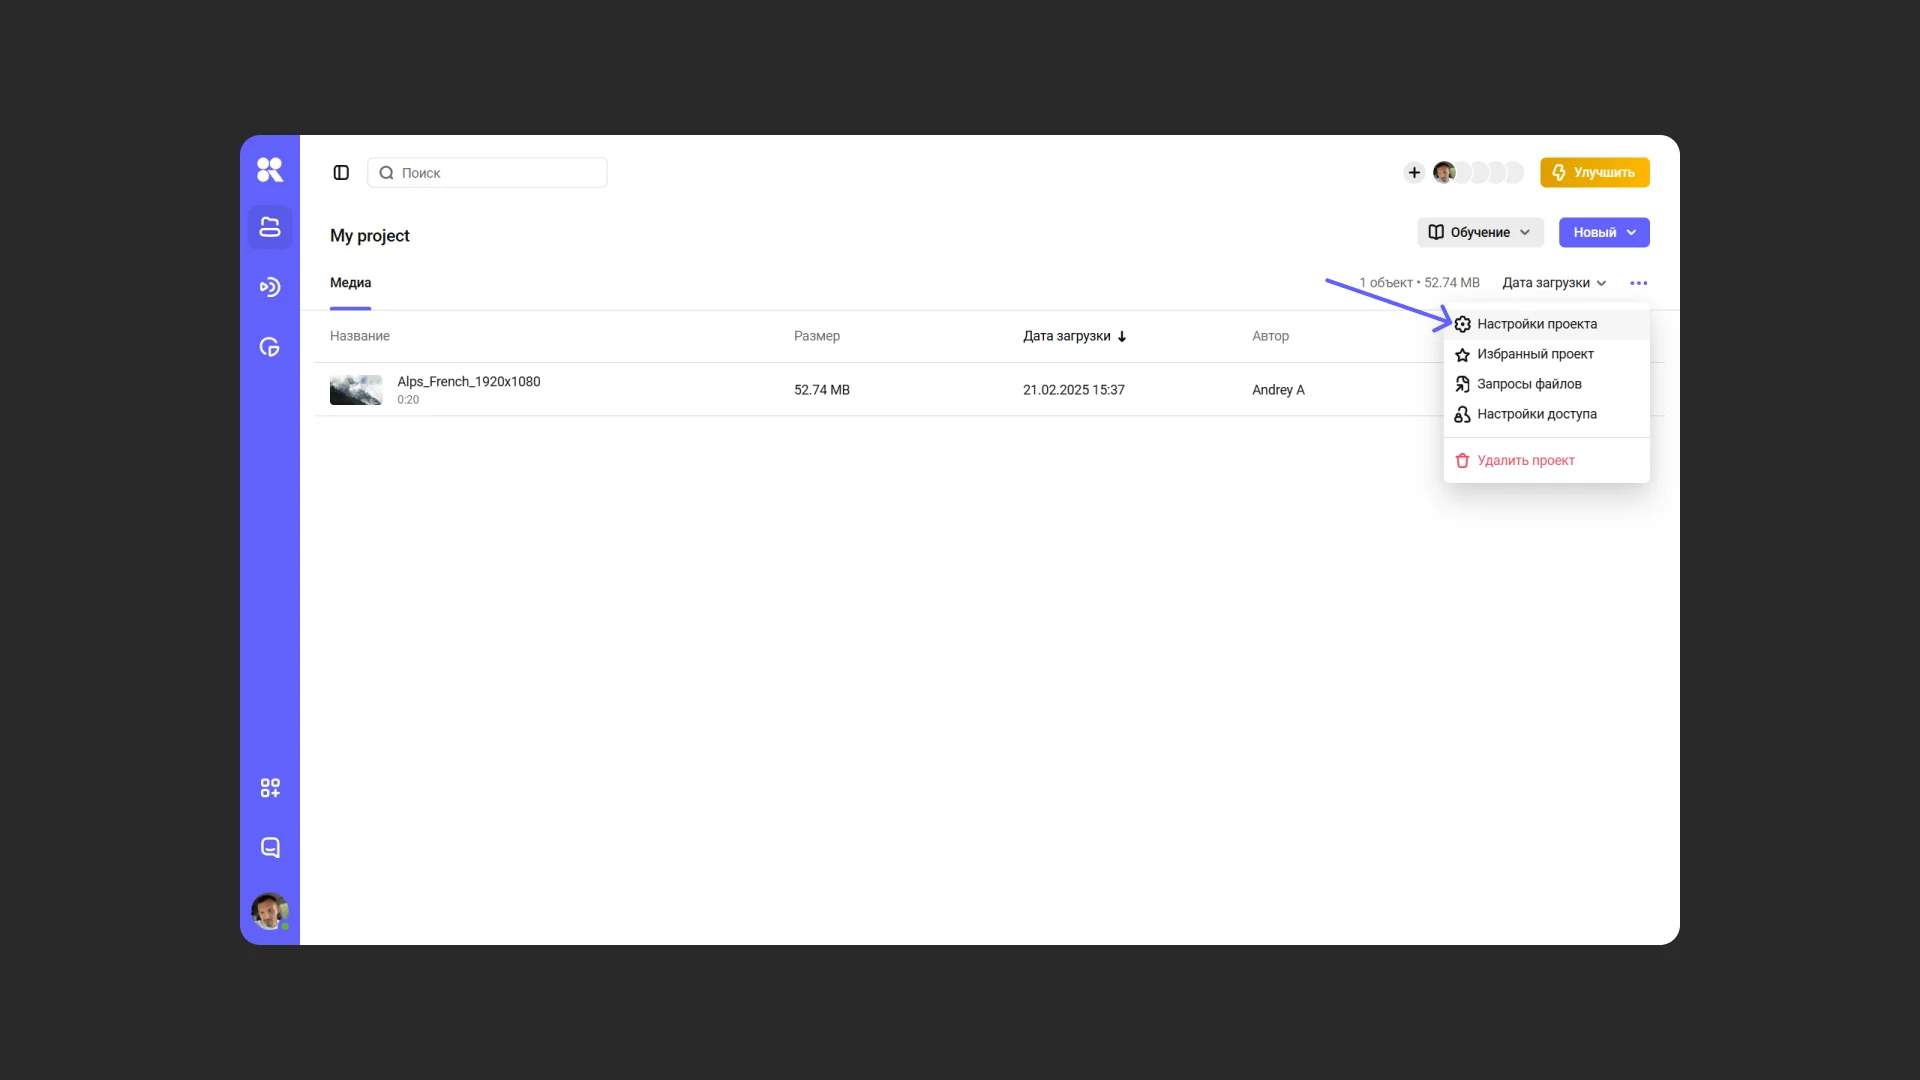Open the support chat icon

[270, 847]
